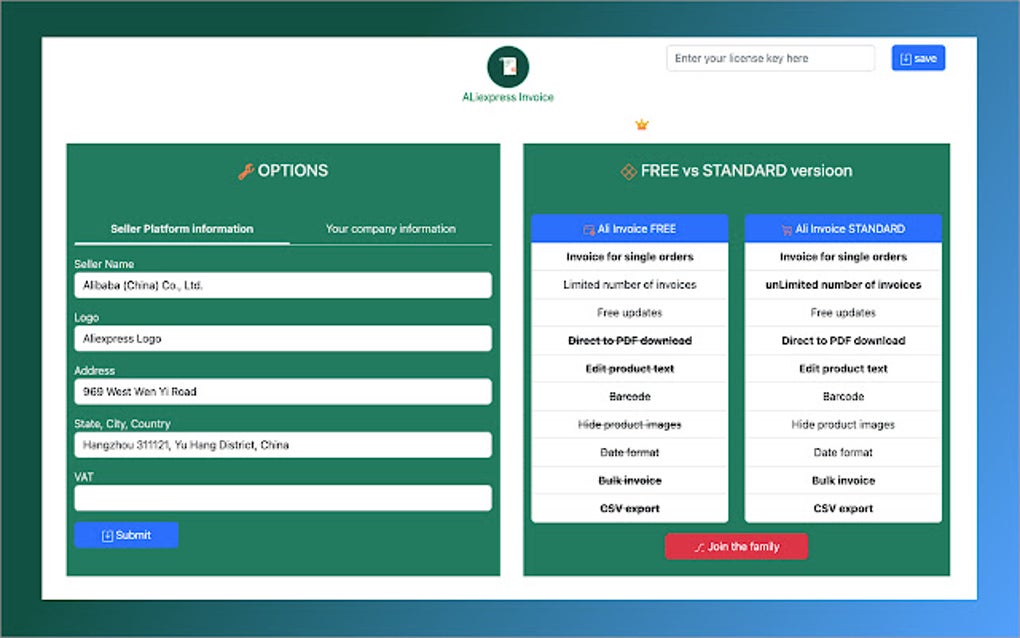
Task: Click the Seller Name field showing Alibaba
Action: click(283, 285)
